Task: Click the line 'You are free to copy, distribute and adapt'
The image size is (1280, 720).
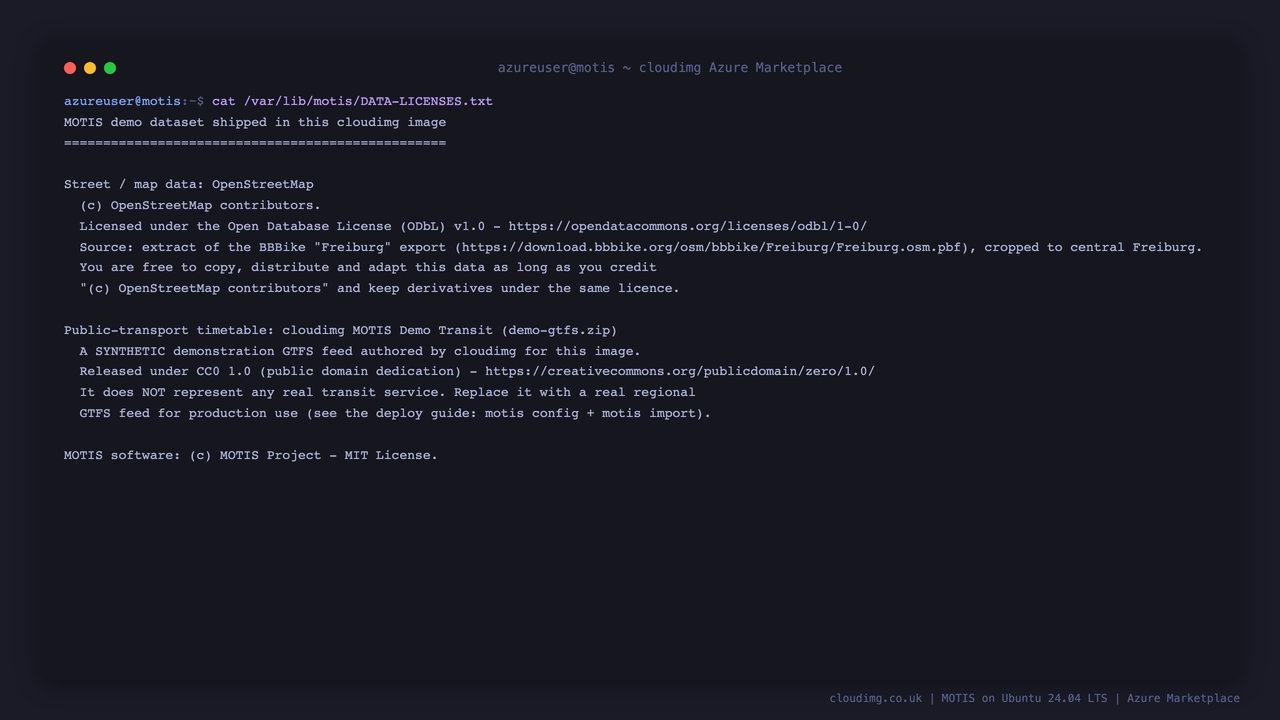Action: tap(368, 267)
